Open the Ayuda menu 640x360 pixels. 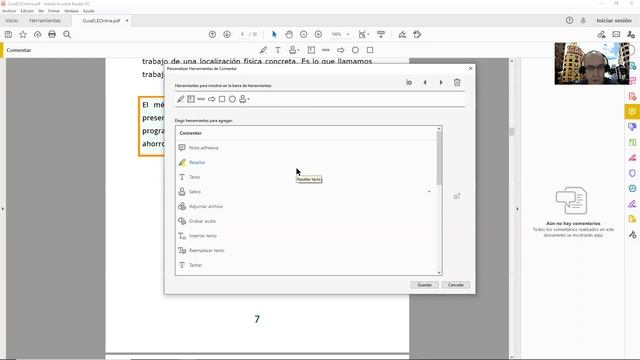pyautogui.click(x=89, y=11)
